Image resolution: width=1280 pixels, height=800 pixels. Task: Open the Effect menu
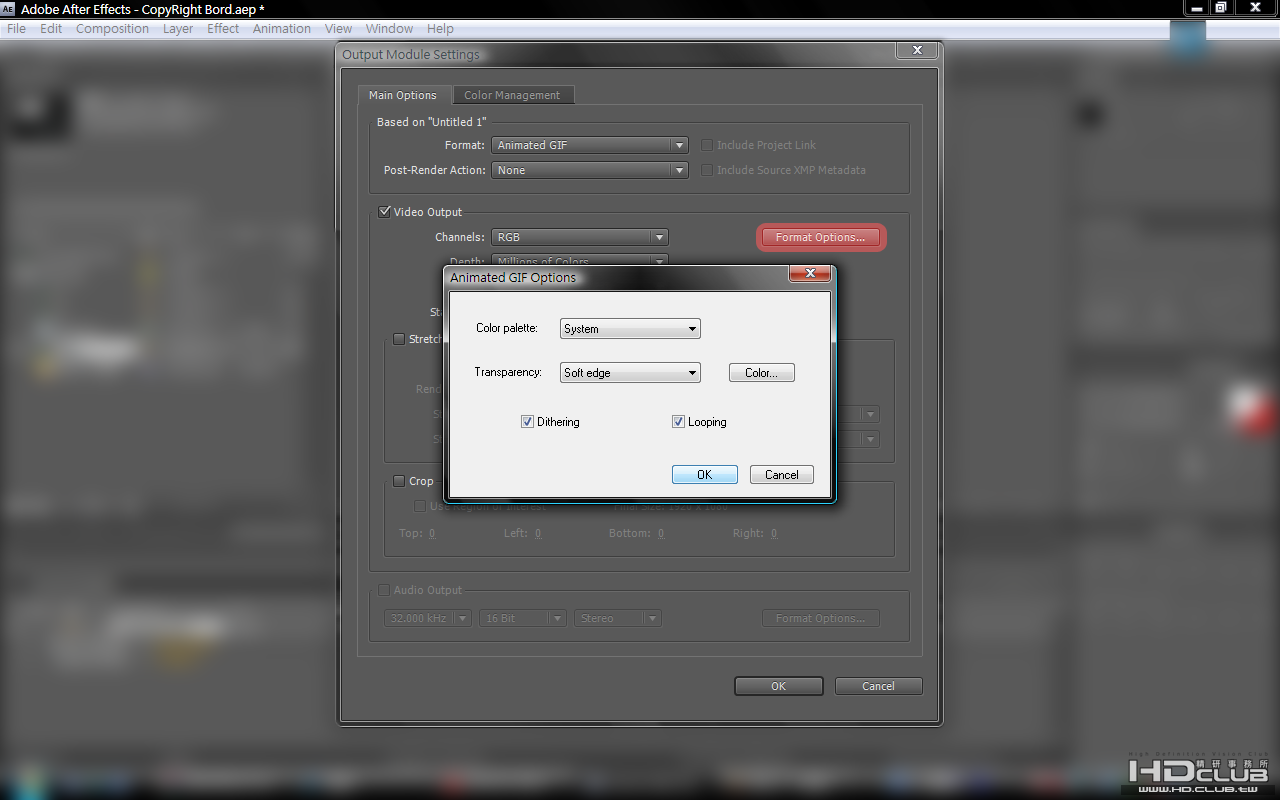pyautogui.click(x=223, y=28)
